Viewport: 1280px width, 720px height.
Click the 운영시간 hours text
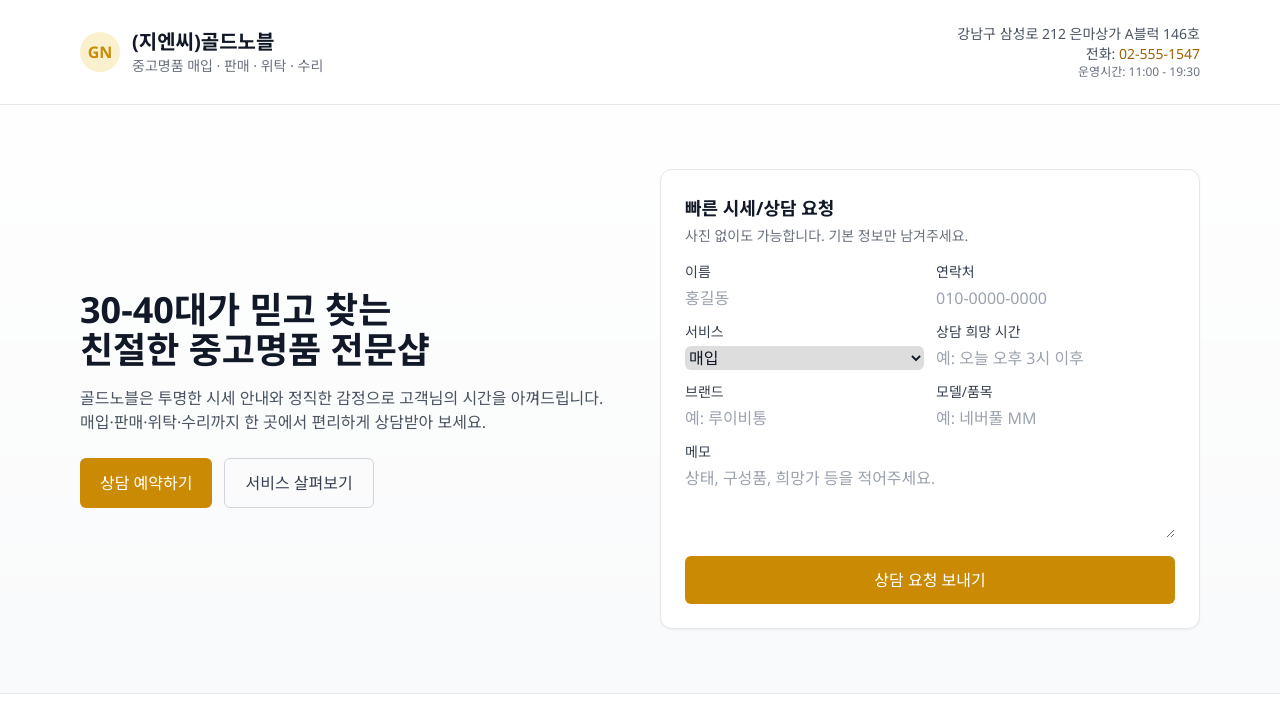(x=1138, y=72)
